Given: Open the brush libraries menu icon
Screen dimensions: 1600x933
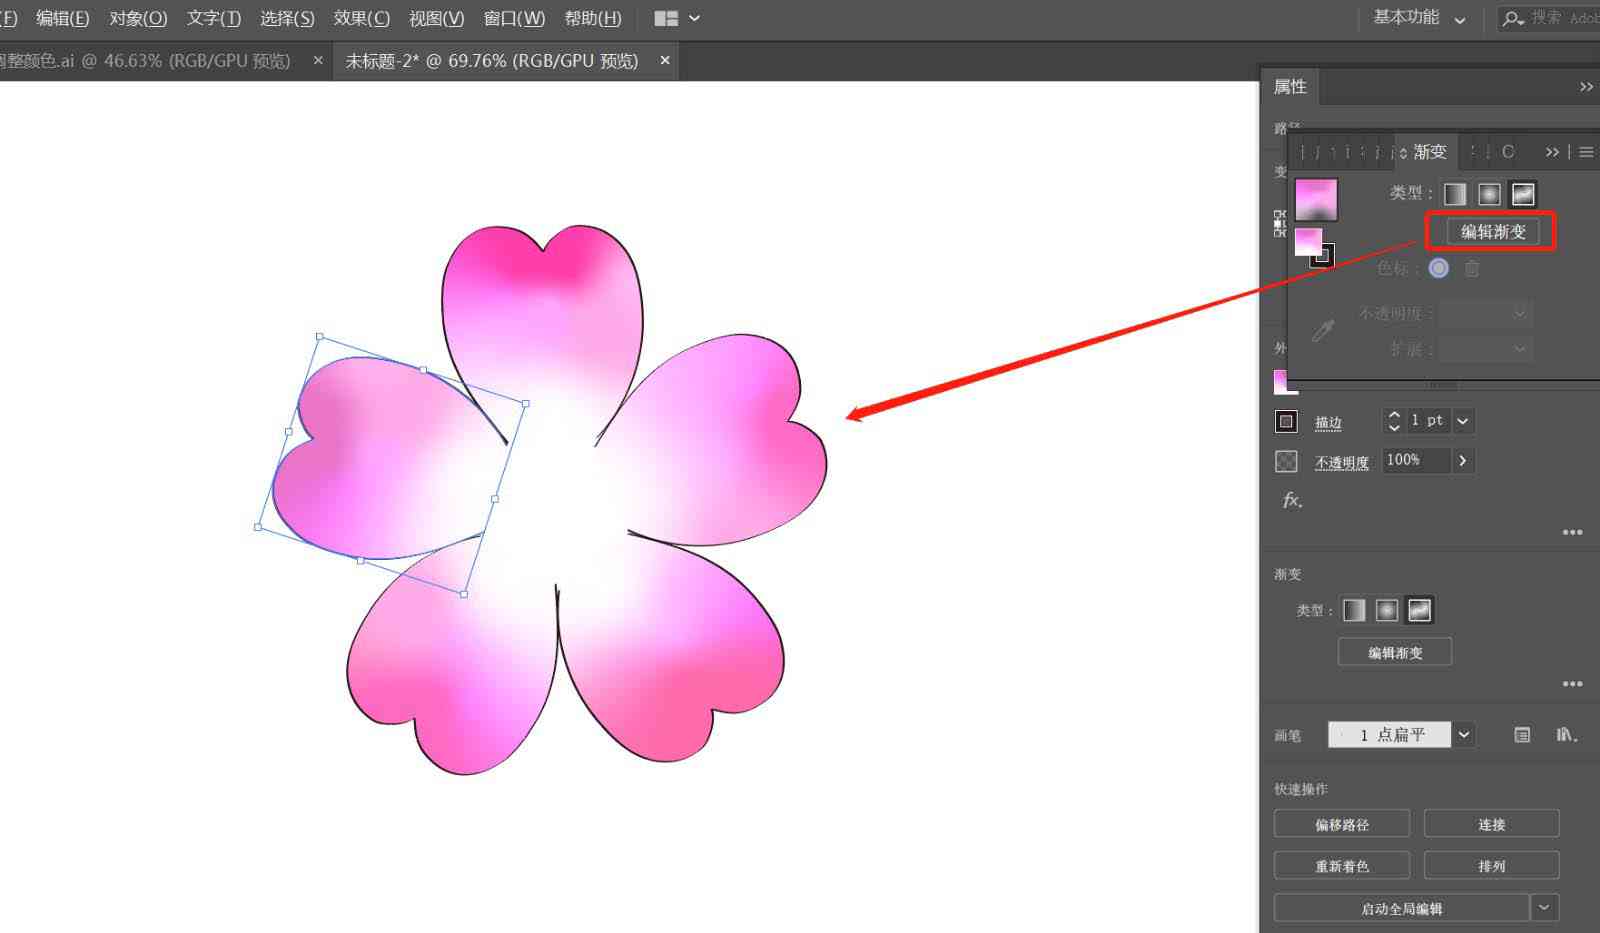Looking at the screenshot, I should 1567,735.
